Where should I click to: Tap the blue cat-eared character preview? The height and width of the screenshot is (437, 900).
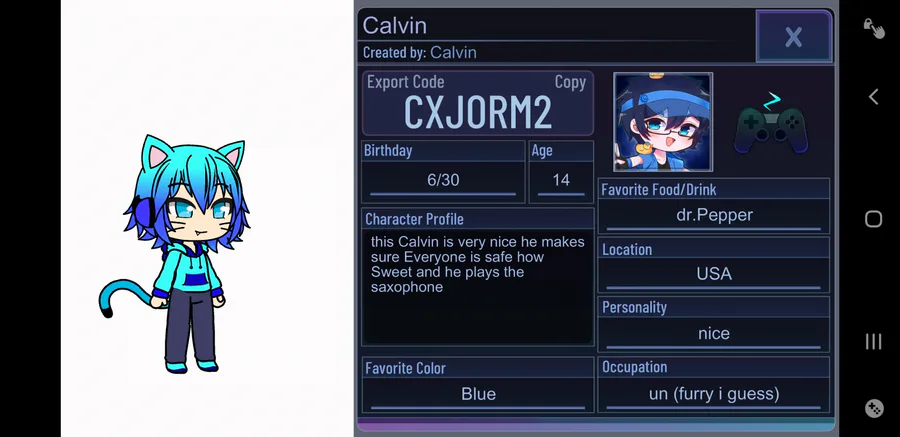pos(174,254)
